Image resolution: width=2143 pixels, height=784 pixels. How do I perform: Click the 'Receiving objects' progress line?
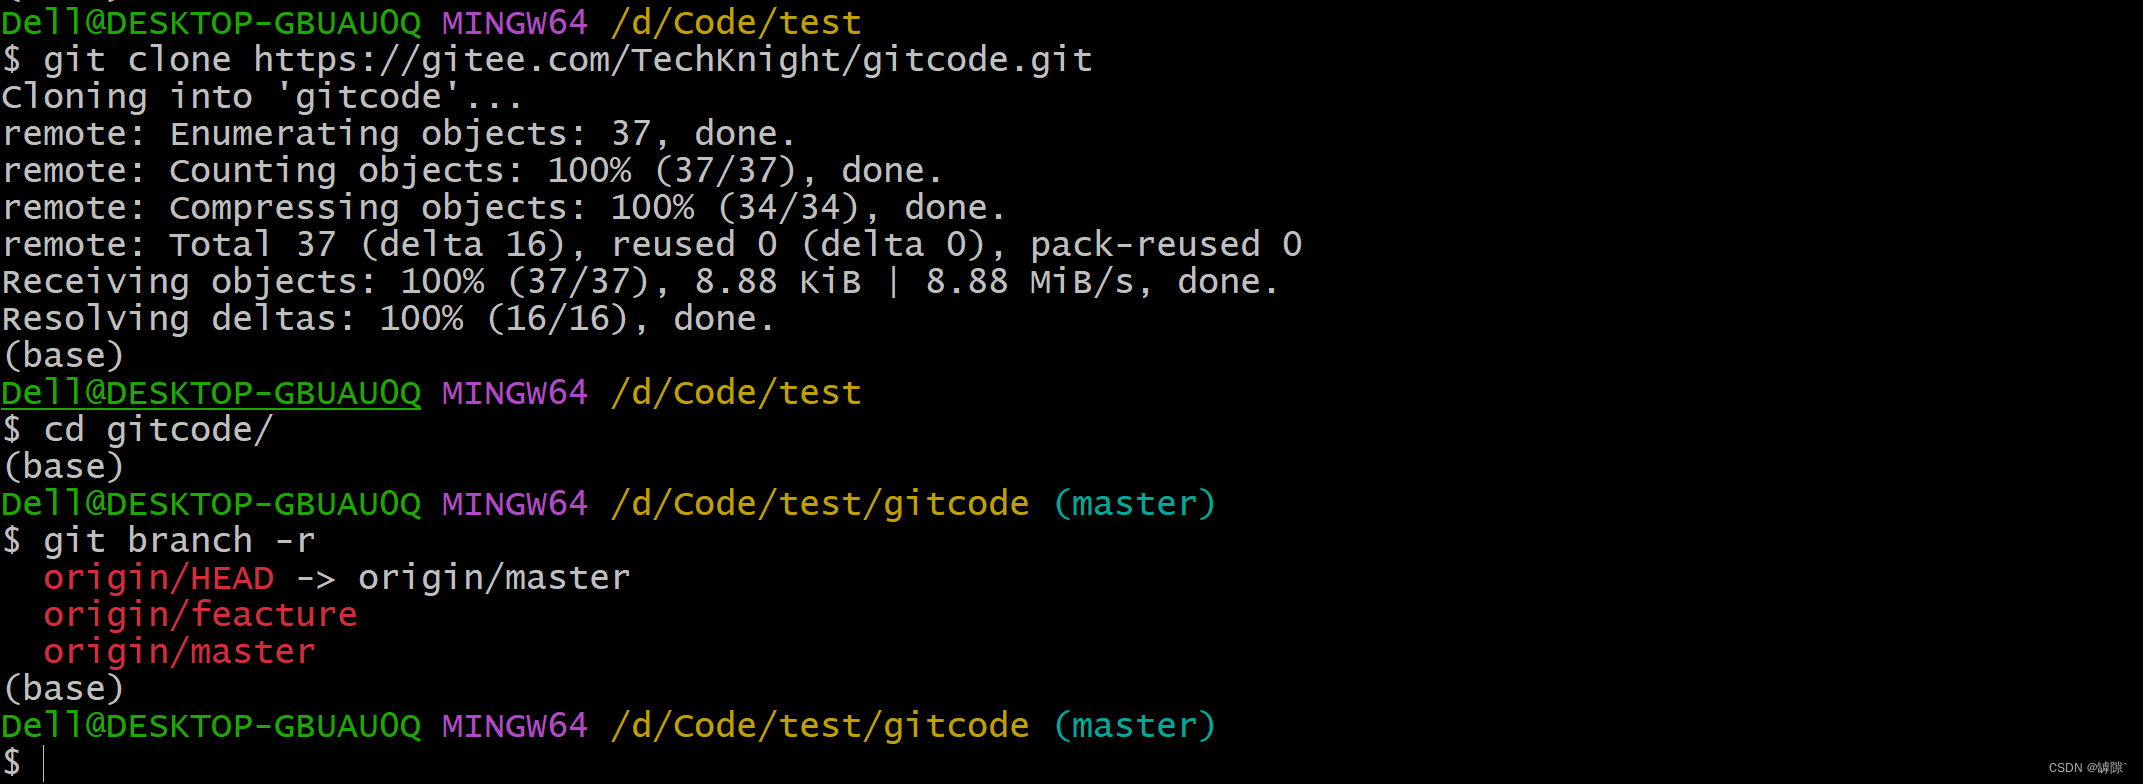point(640,282)
